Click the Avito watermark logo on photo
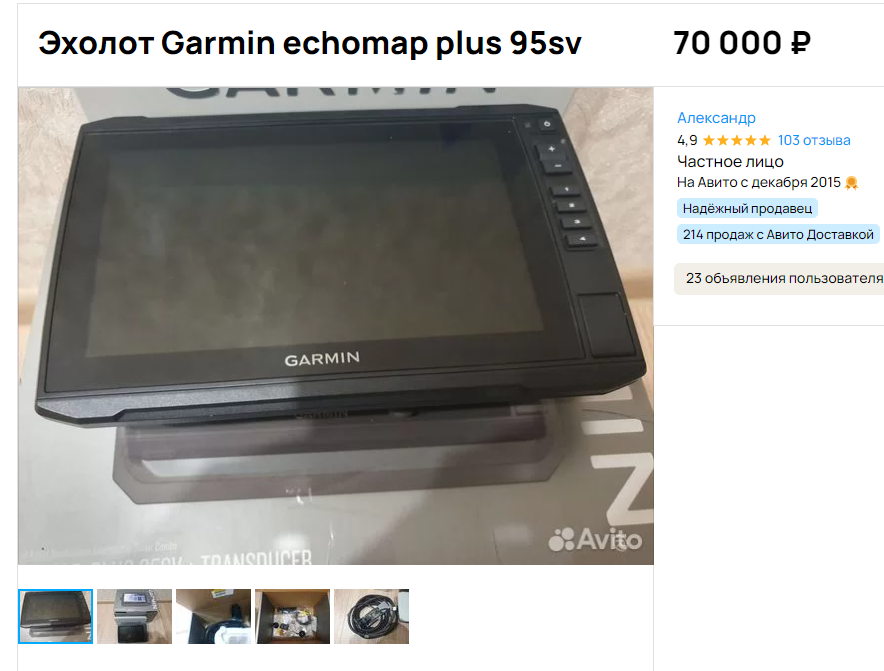 point(595,540)
